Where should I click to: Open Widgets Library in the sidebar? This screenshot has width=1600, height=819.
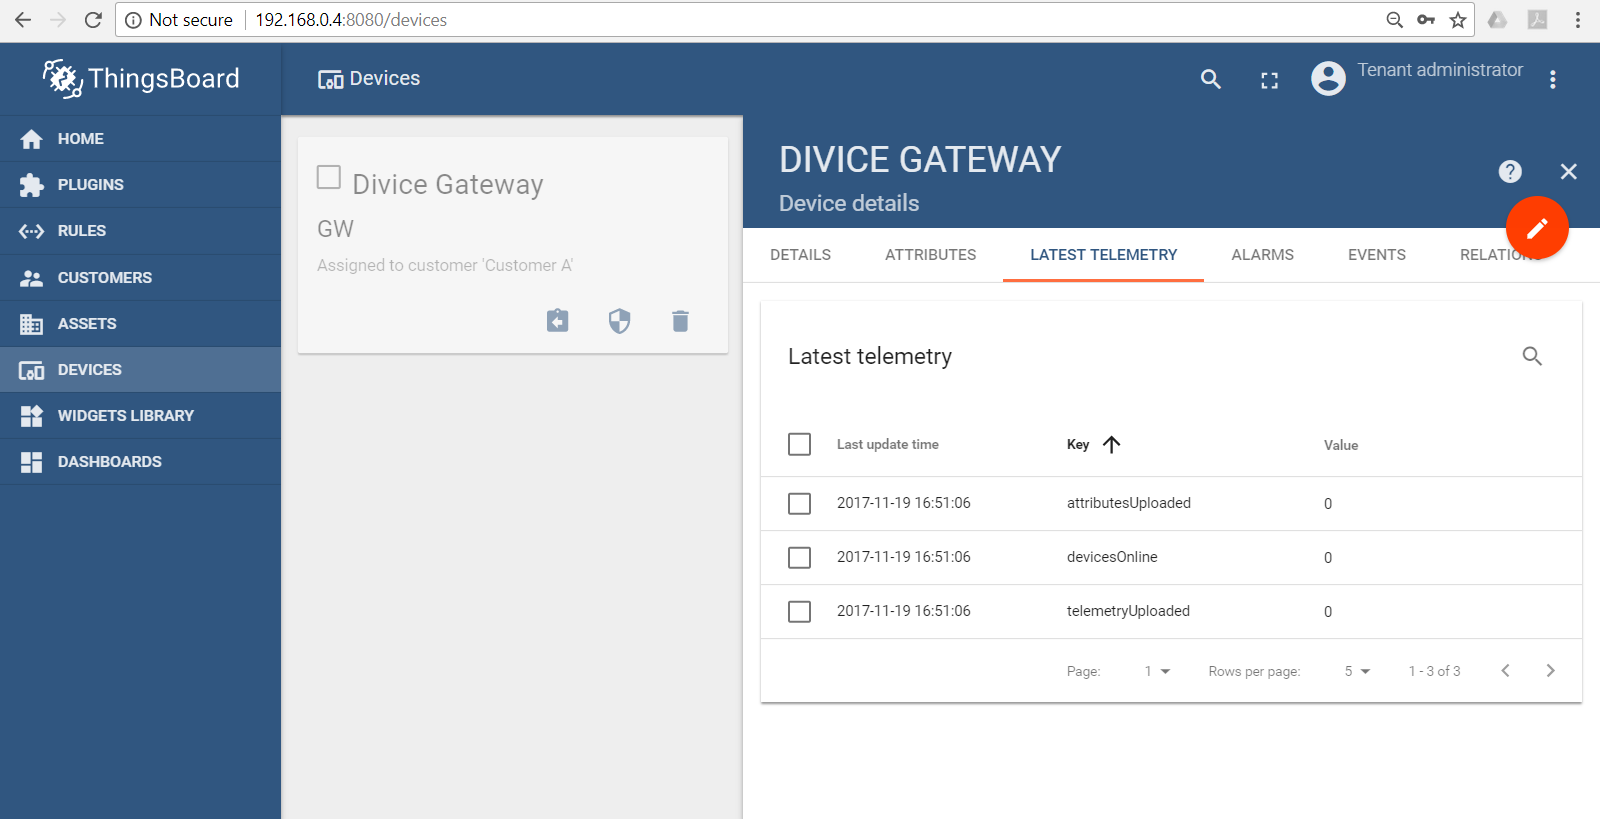click(x=140, y=416)
